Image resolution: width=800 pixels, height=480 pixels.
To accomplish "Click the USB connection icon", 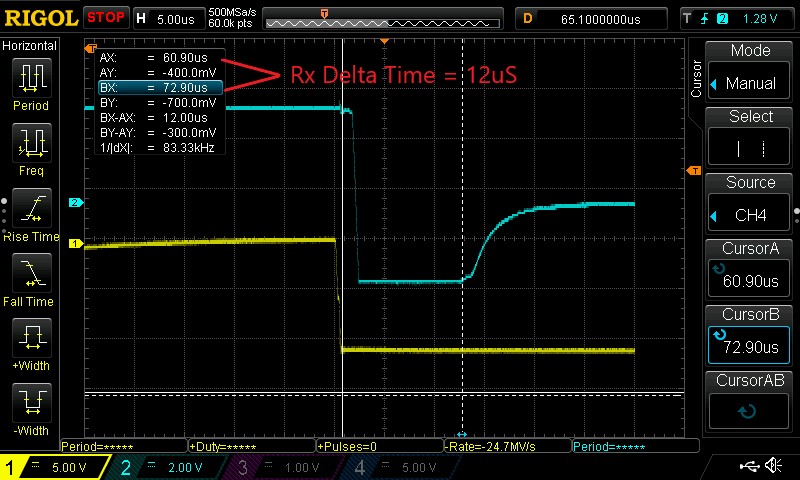I will [749, 465].
